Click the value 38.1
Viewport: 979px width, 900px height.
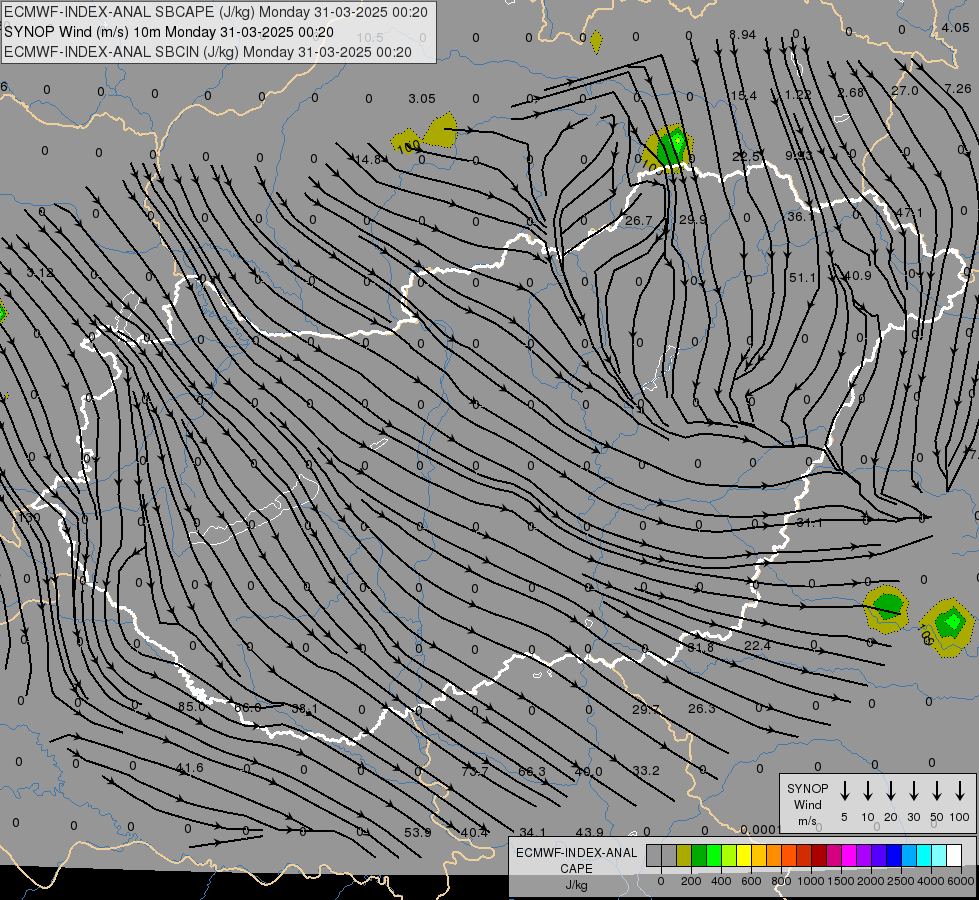305,708
